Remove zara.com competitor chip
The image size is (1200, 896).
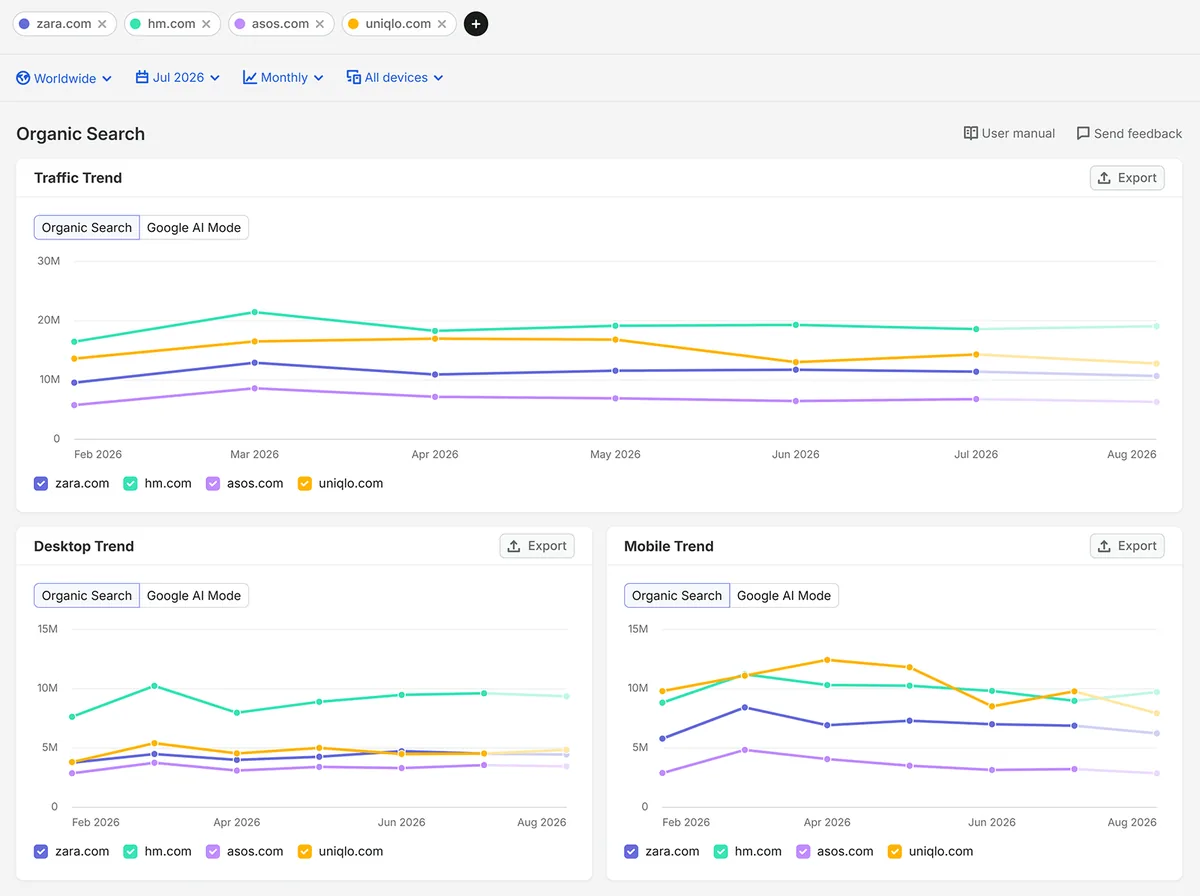click(x=102, y=24)
